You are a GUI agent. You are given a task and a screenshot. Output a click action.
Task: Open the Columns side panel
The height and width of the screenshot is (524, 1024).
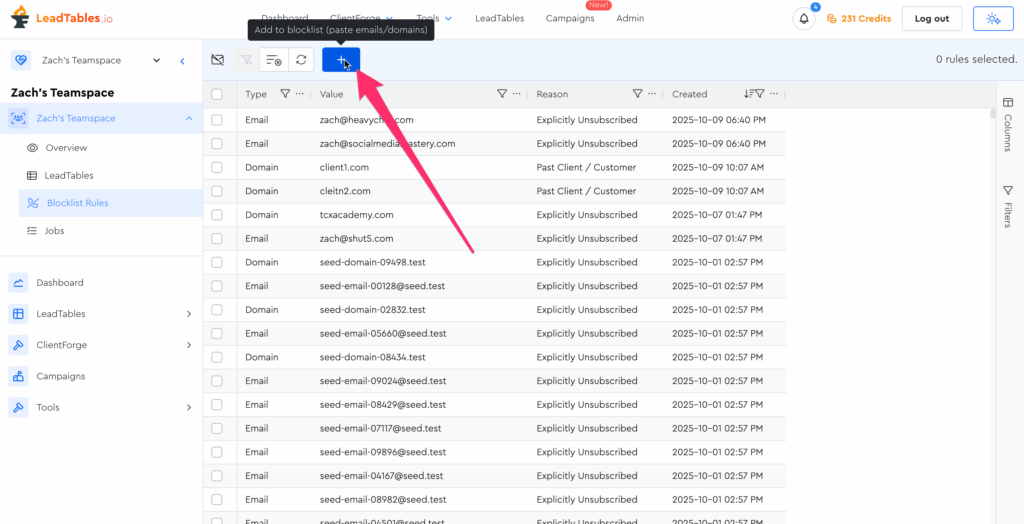[x=1008, y=124]
